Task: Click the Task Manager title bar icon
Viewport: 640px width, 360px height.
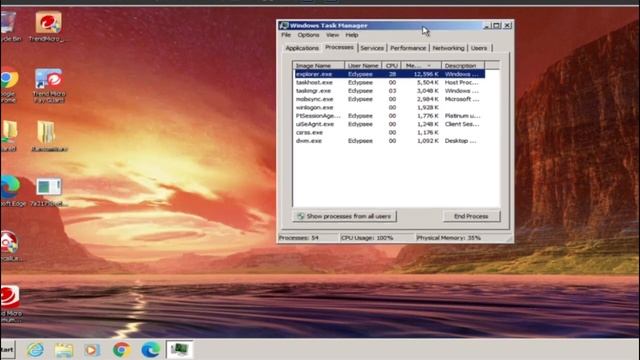Action: tap(284, 25)
